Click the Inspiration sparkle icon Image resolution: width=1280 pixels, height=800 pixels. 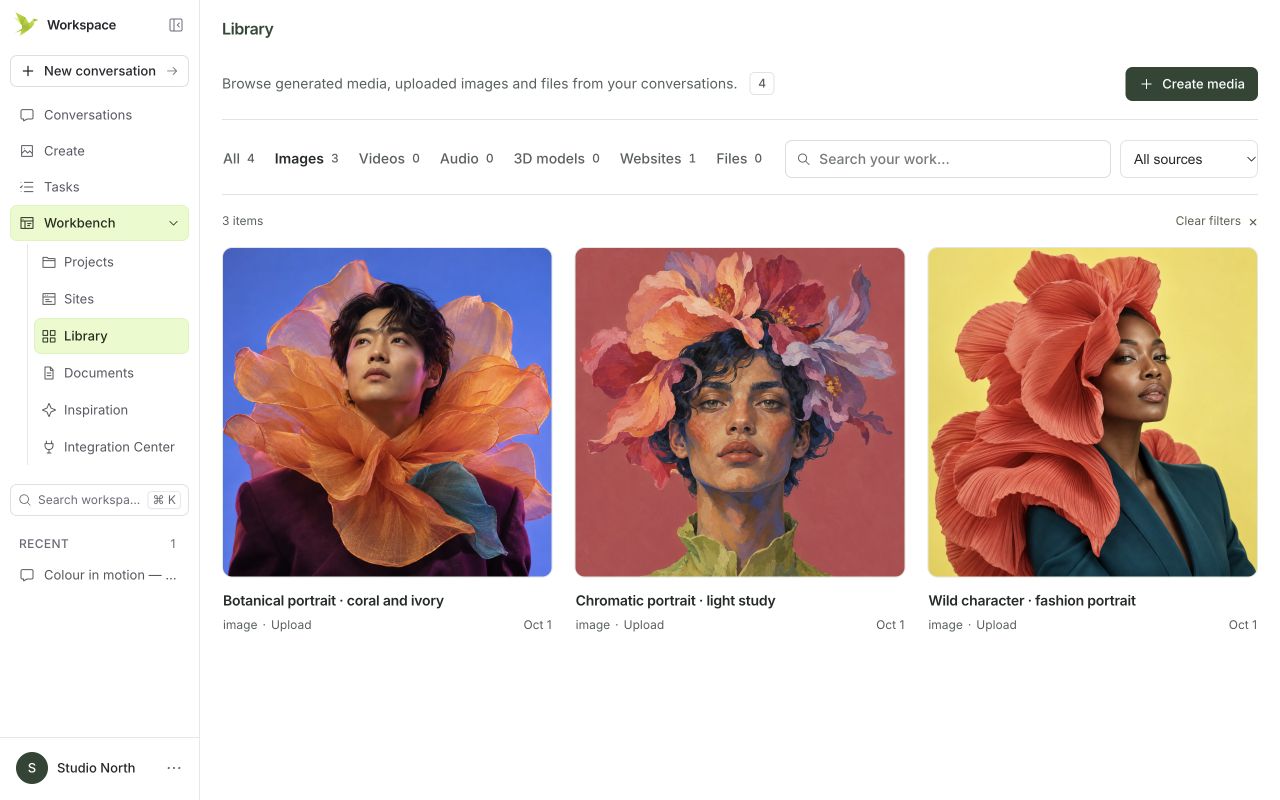tap(49, 410)
